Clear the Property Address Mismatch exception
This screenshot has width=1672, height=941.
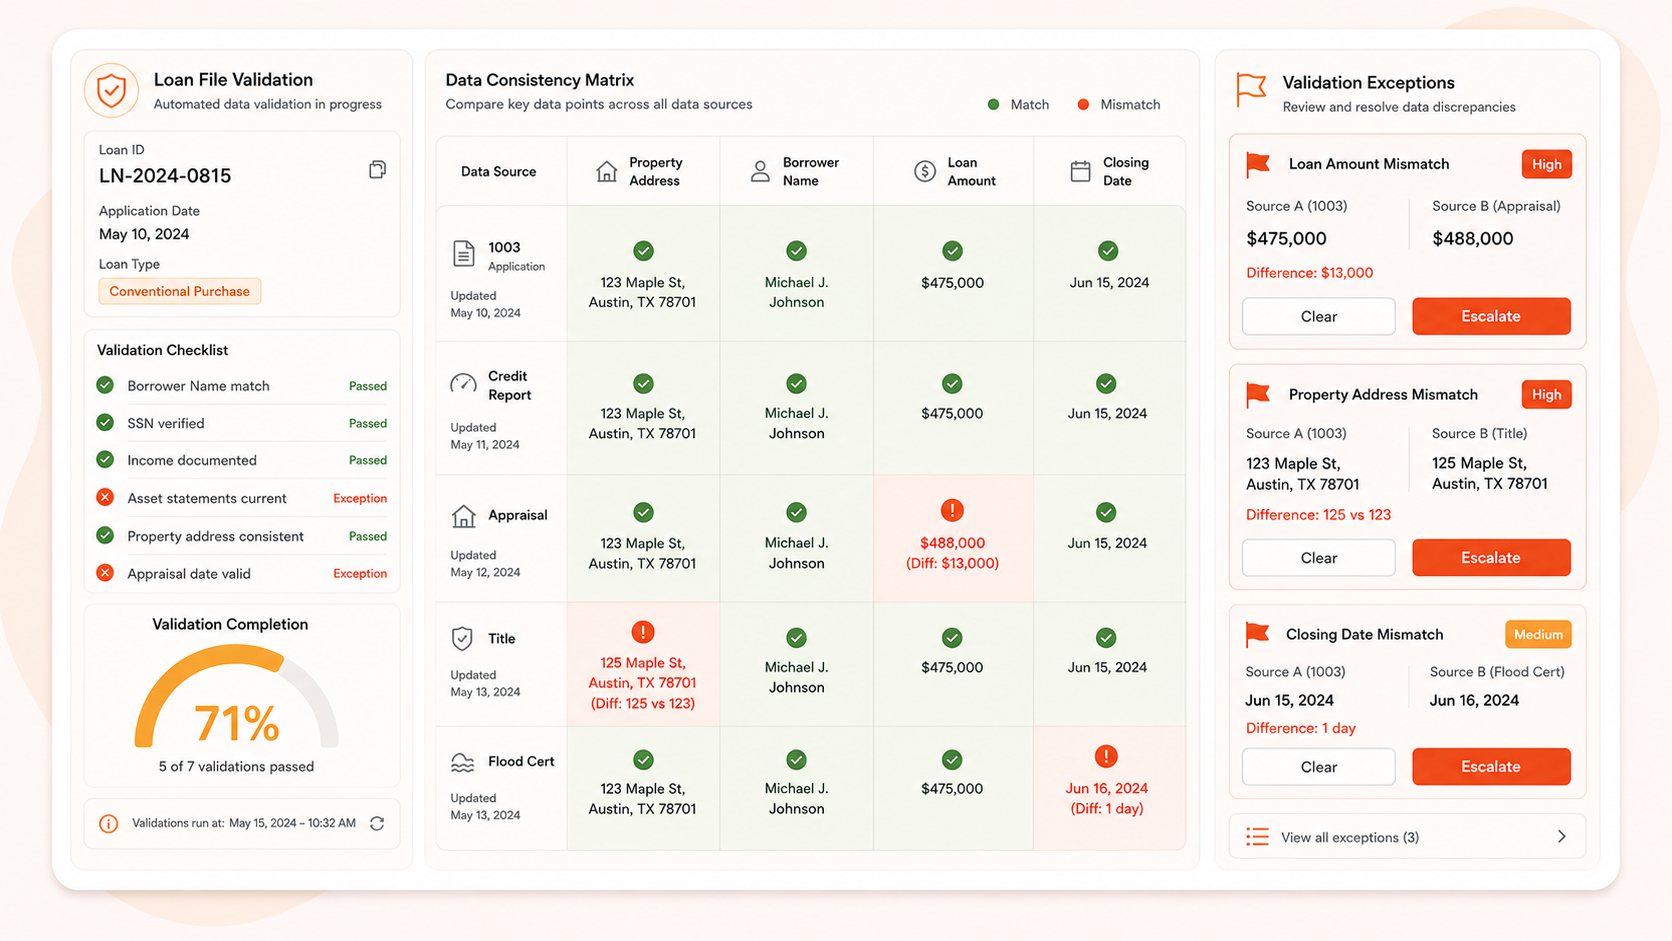coord(1318,558)
